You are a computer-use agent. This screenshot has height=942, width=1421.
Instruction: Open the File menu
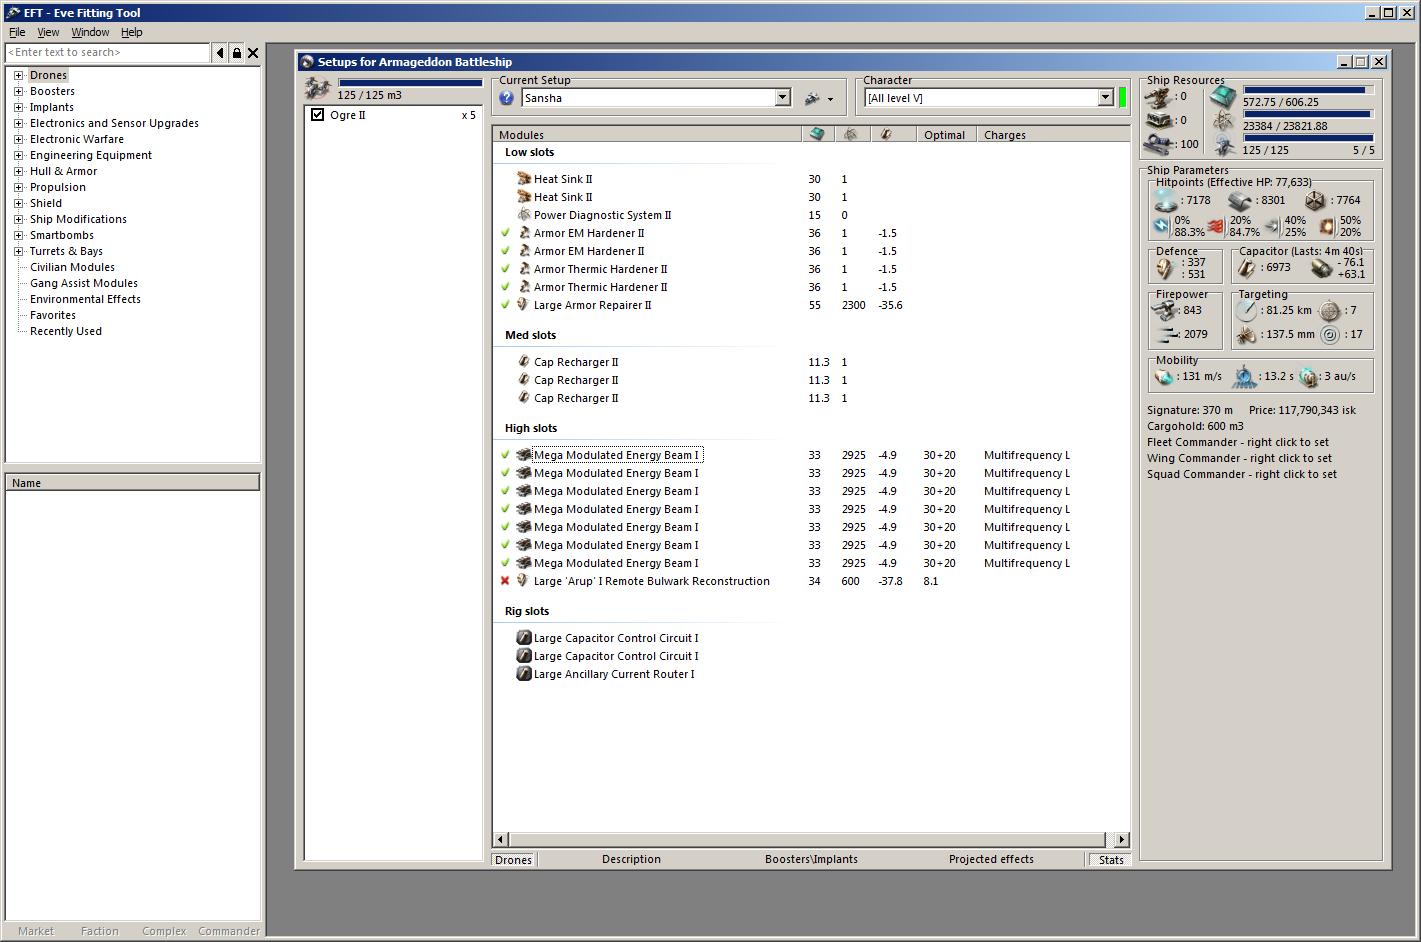17,32
